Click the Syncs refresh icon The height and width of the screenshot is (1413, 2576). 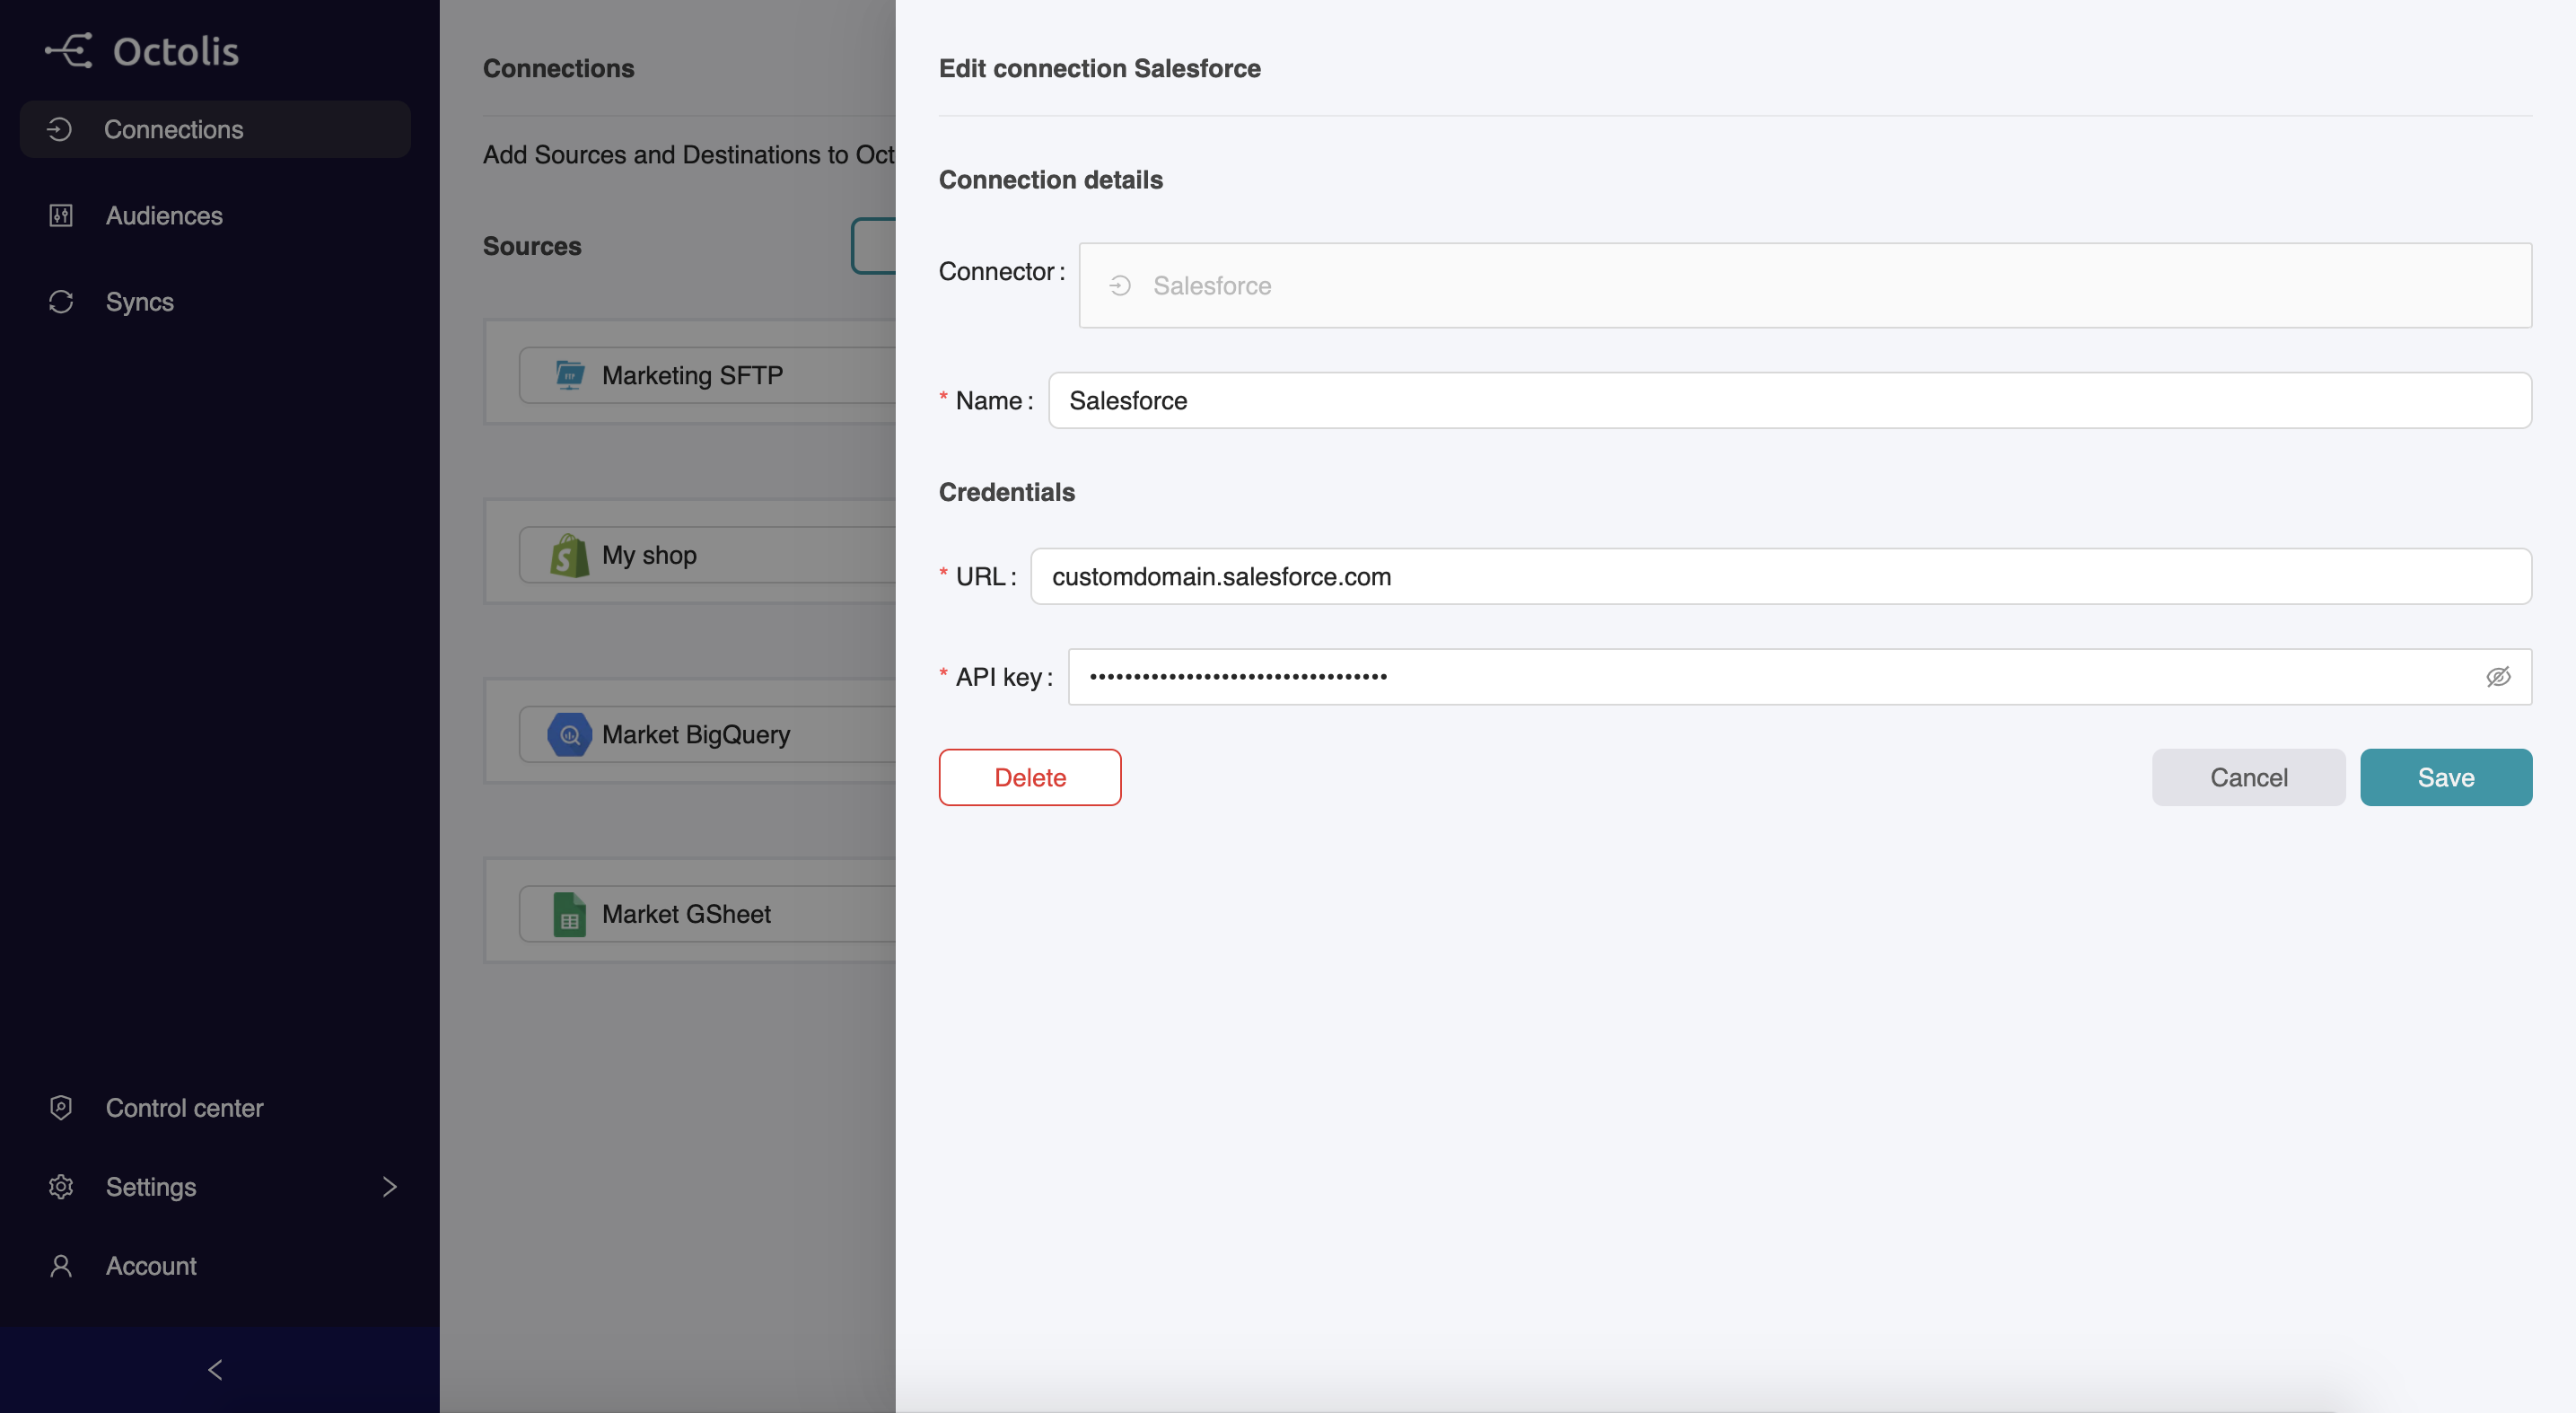tap(61, 301)
